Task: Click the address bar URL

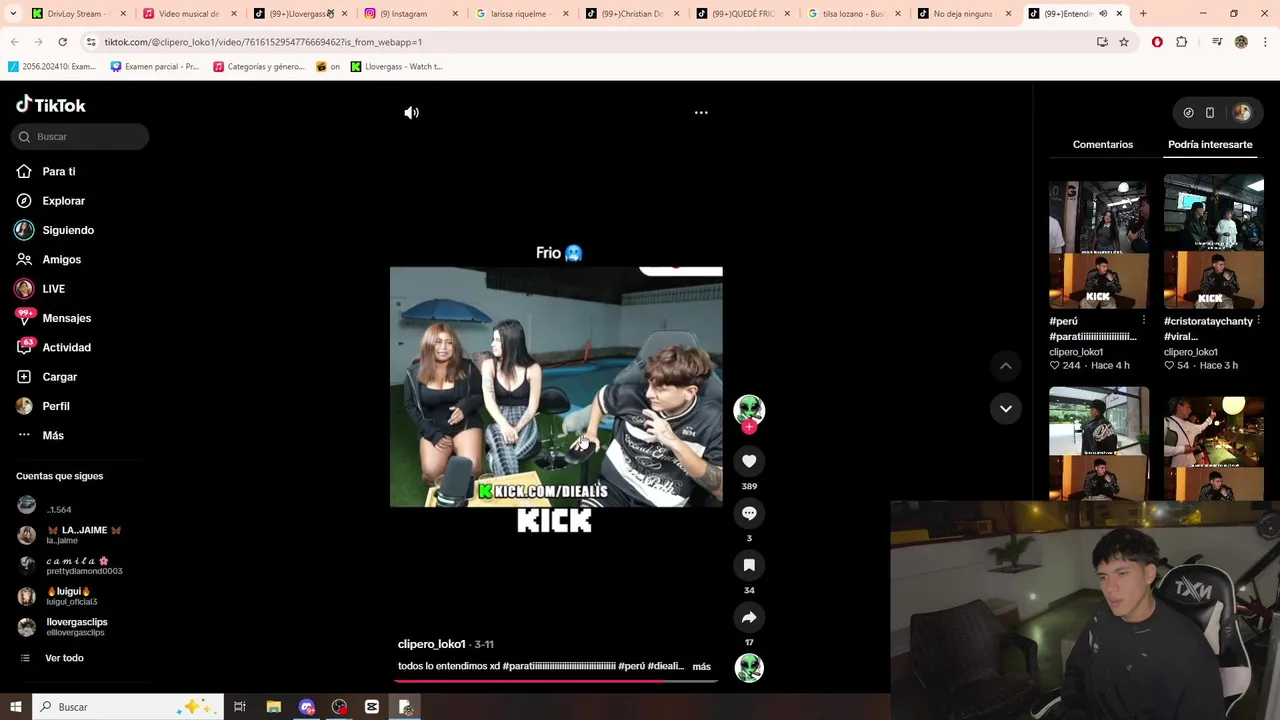Action: point(263,42)
